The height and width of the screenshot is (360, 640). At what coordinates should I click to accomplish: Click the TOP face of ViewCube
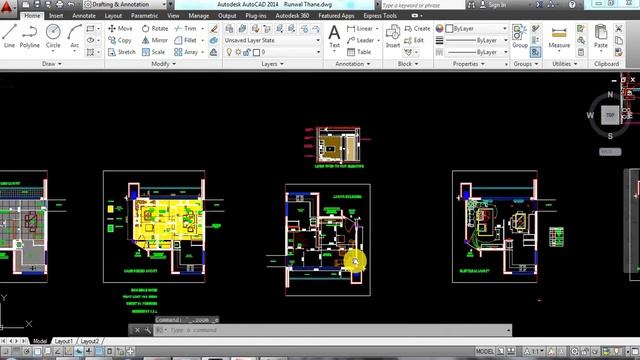coord(610,115)
